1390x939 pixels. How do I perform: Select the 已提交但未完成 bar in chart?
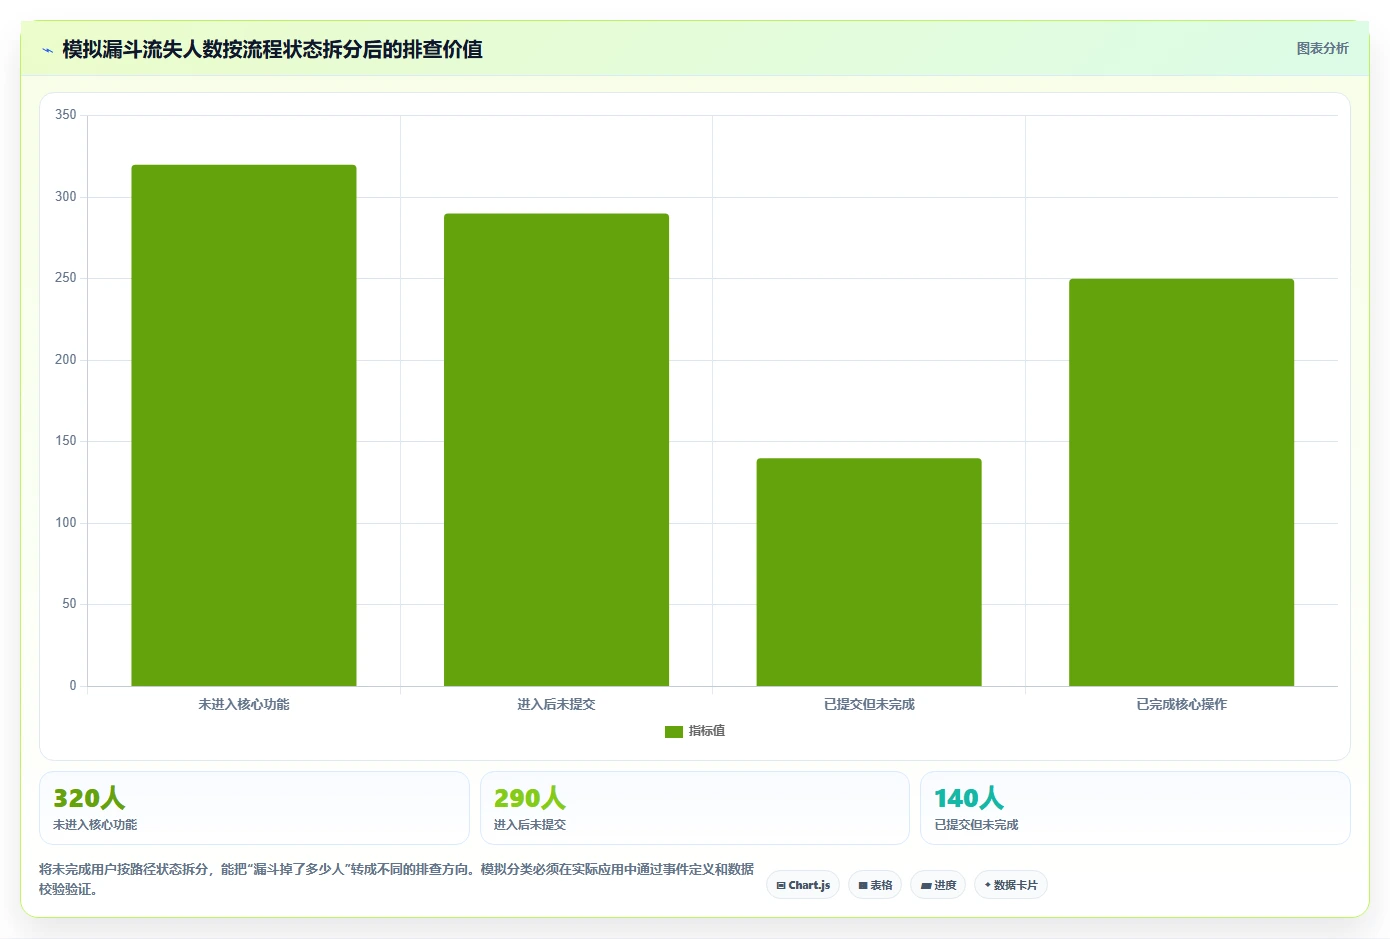[x=869, y=572]
